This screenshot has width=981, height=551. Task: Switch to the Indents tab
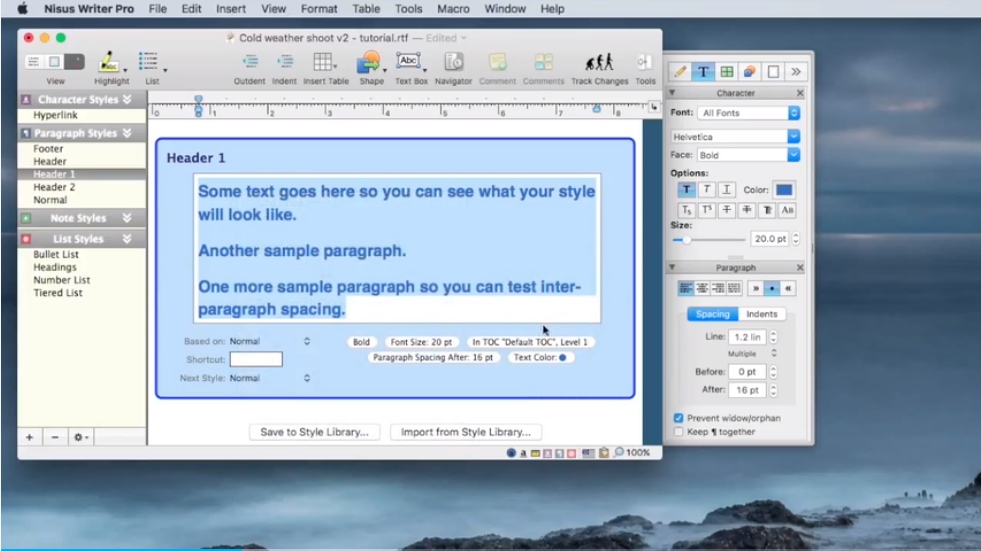762,314
